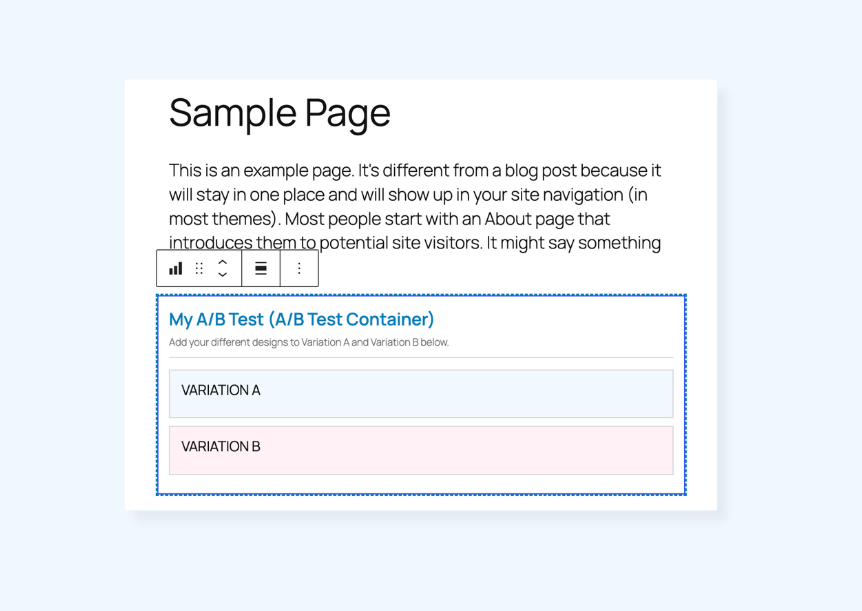This screenshot has height=611, width=862.
Task: Move block up with the up chevron
Action: pos(223,262)
